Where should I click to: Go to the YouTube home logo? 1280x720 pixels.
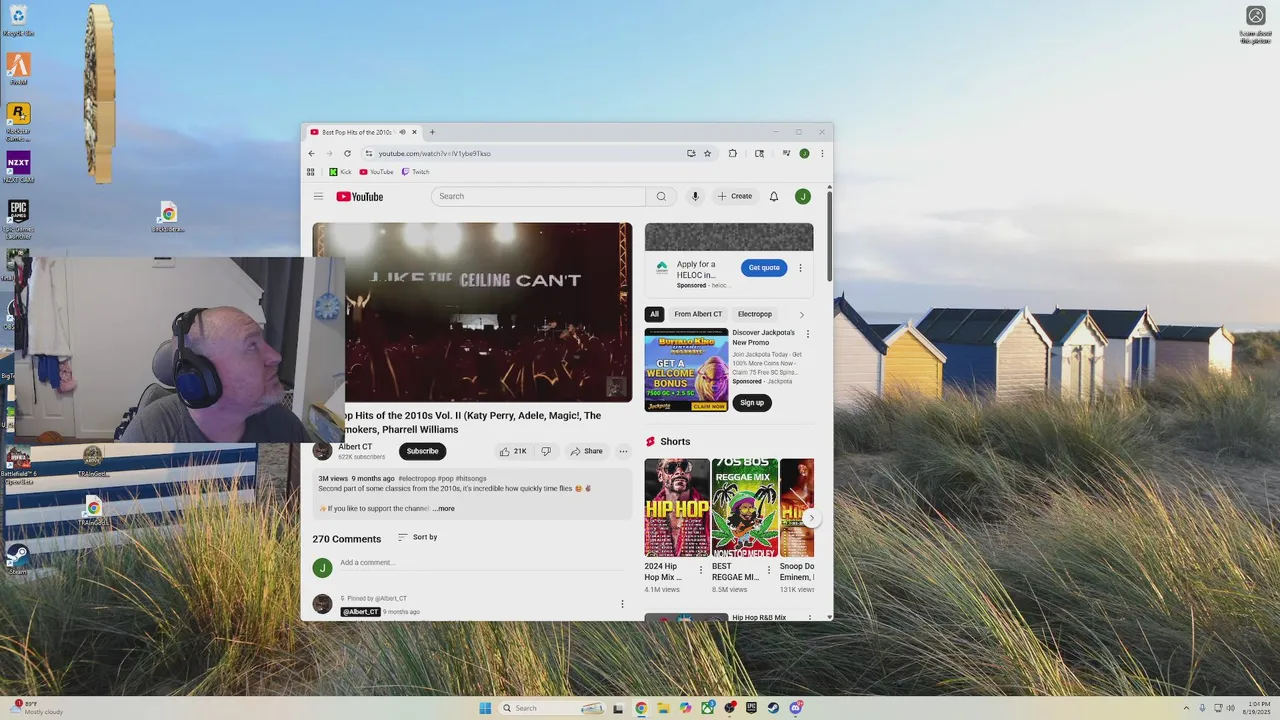point(360,197)
